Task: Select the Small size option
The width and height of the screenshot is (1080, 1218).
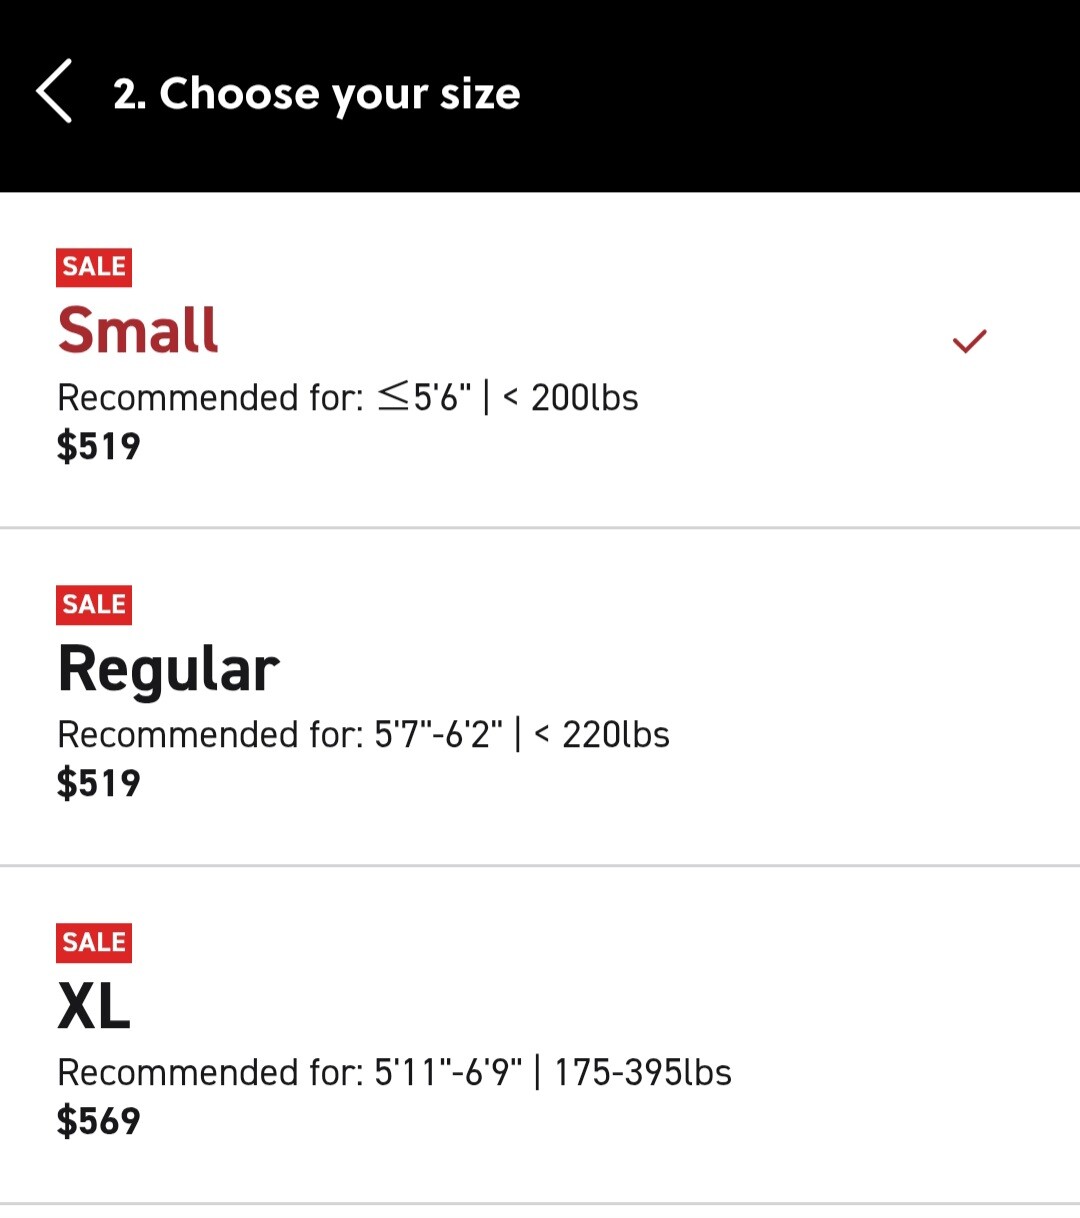Action: click(x=138, y=330)
